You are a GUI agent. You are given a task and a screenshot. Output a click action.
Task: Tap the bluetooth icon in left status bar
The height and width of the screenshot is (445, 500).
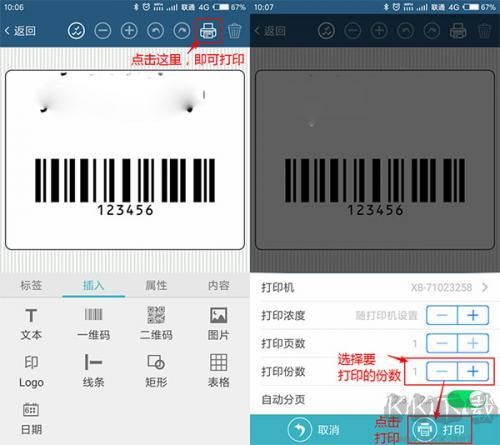click(136, 7)
